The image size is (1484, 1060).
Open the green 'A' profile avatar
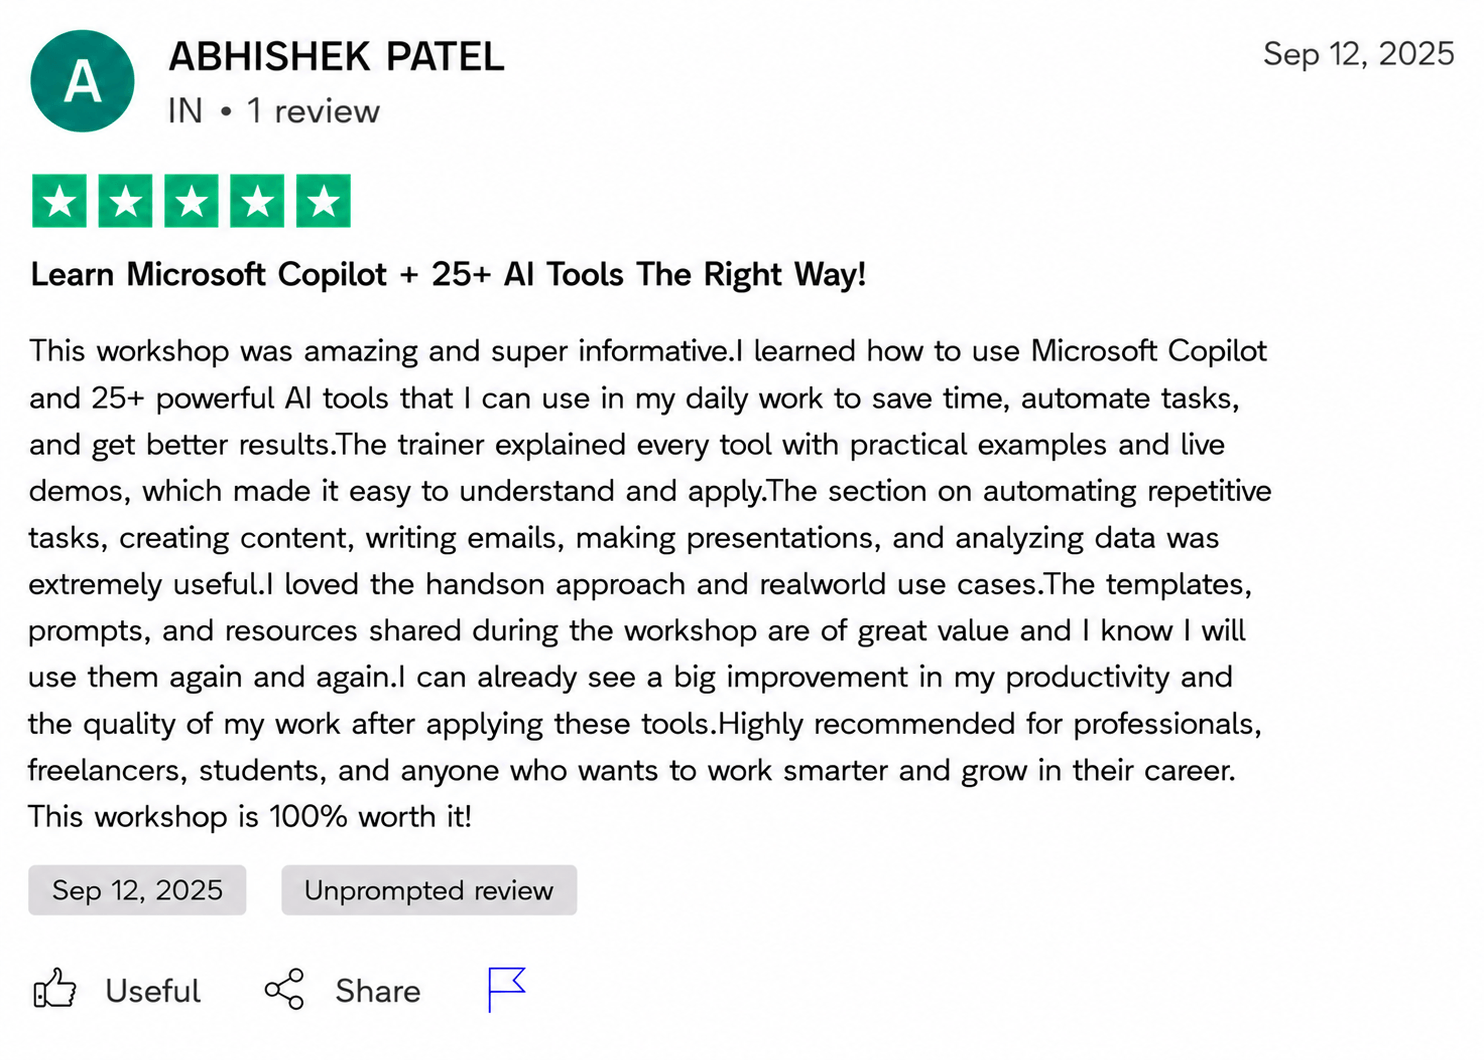82,81
